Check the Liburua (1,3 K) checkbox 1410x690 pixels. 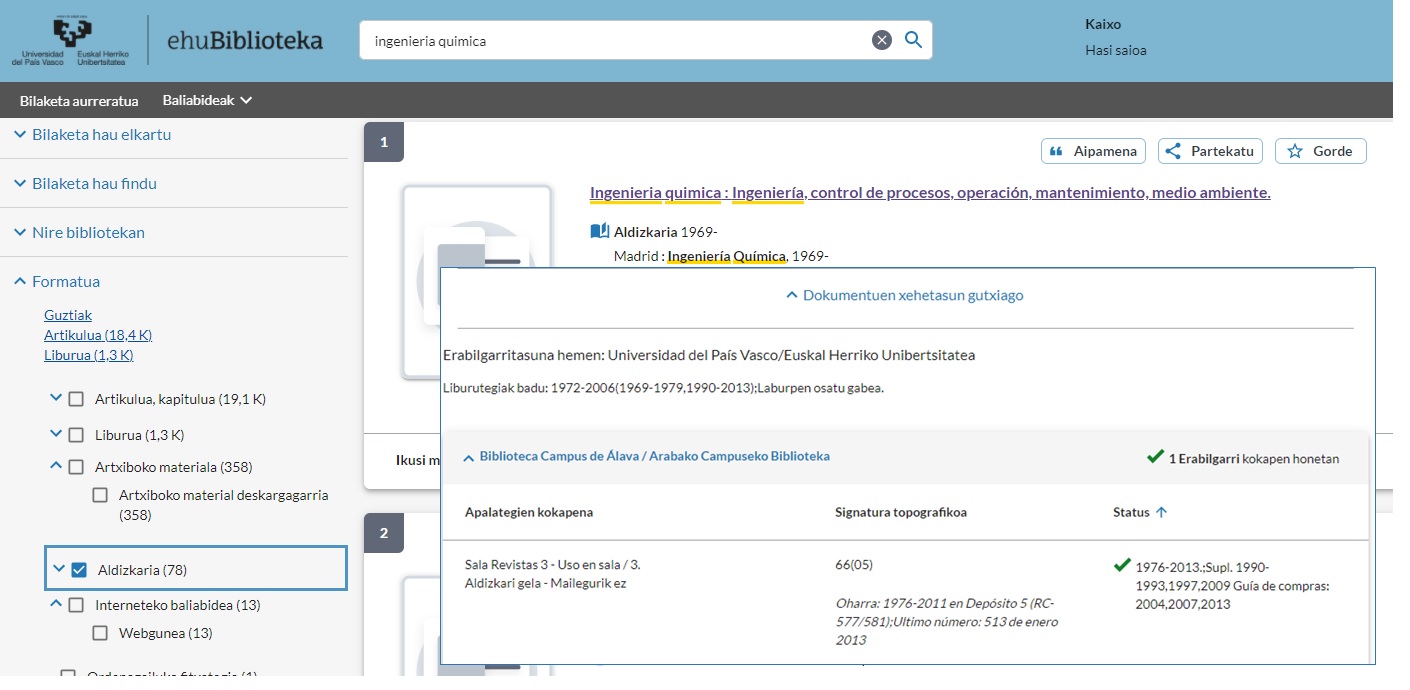click(x=76, y=435)
